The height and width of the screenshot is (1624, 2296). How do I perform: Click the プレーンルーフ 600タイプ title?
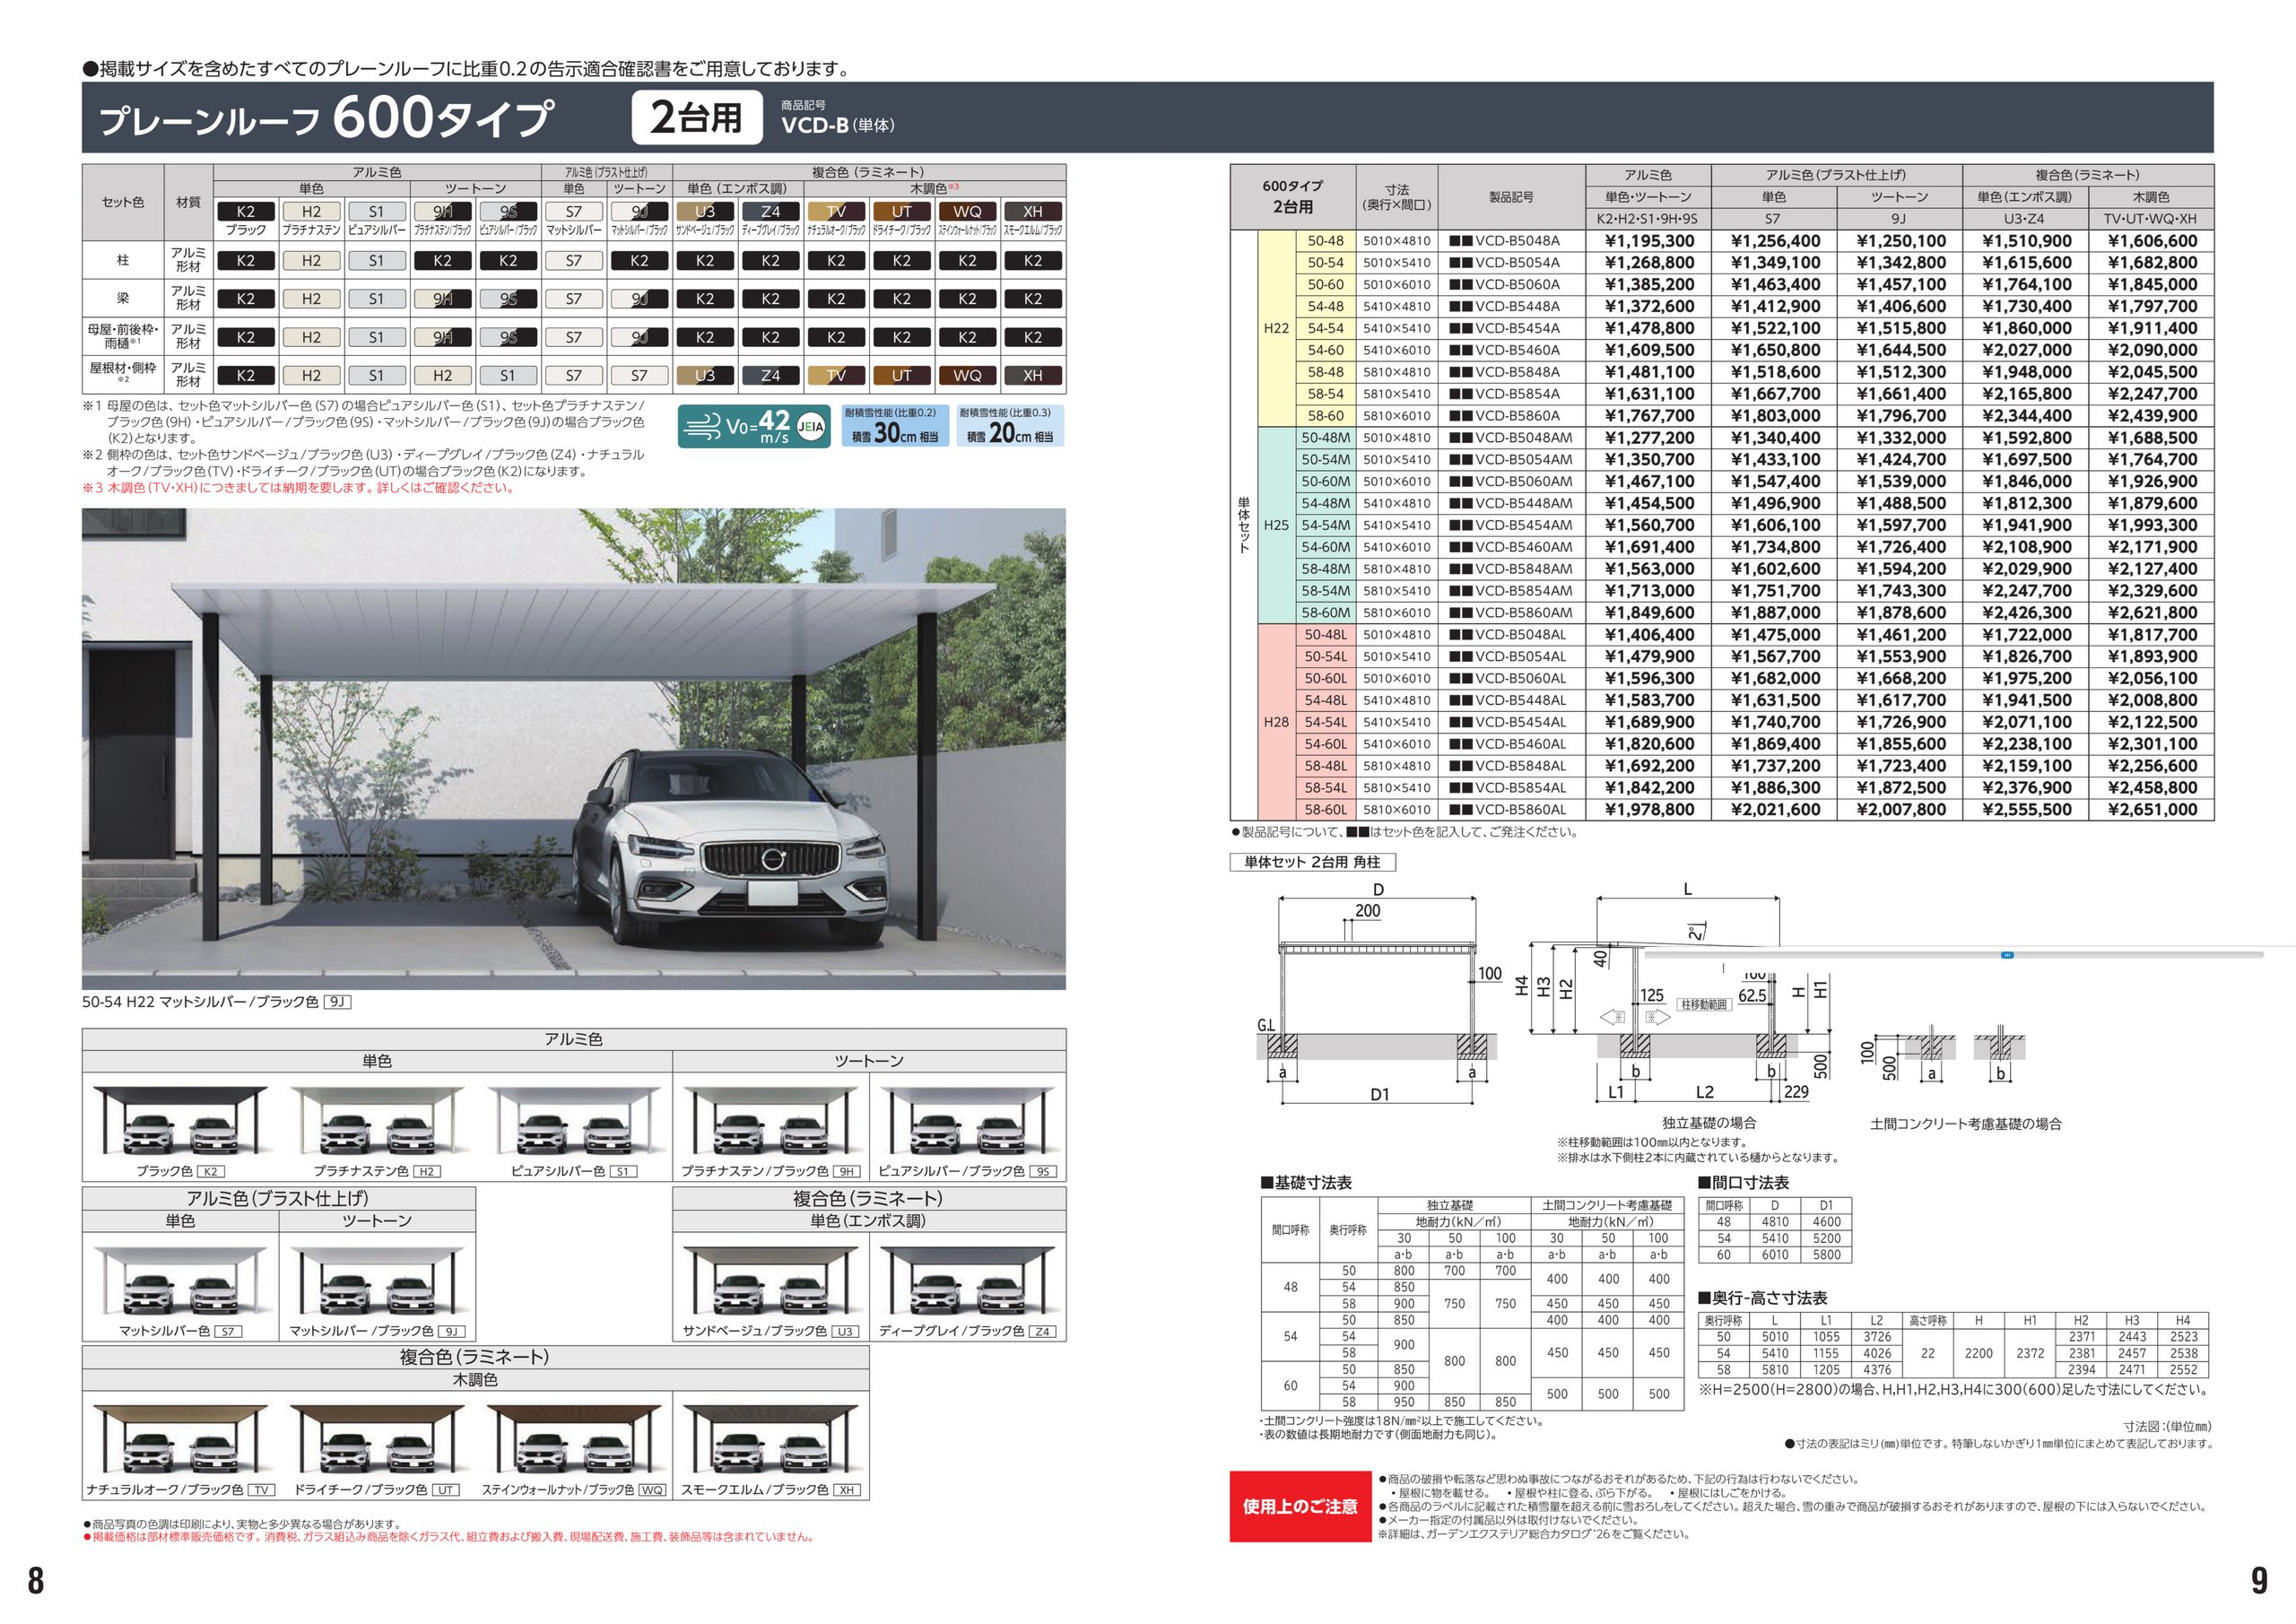click(x=325, y=119)
